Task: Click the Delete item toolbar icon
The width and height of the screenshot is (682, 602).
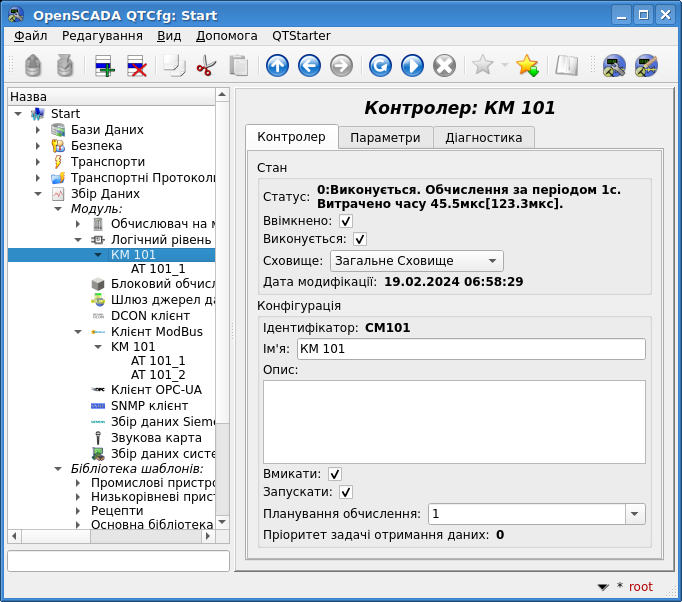Action: 137,66
